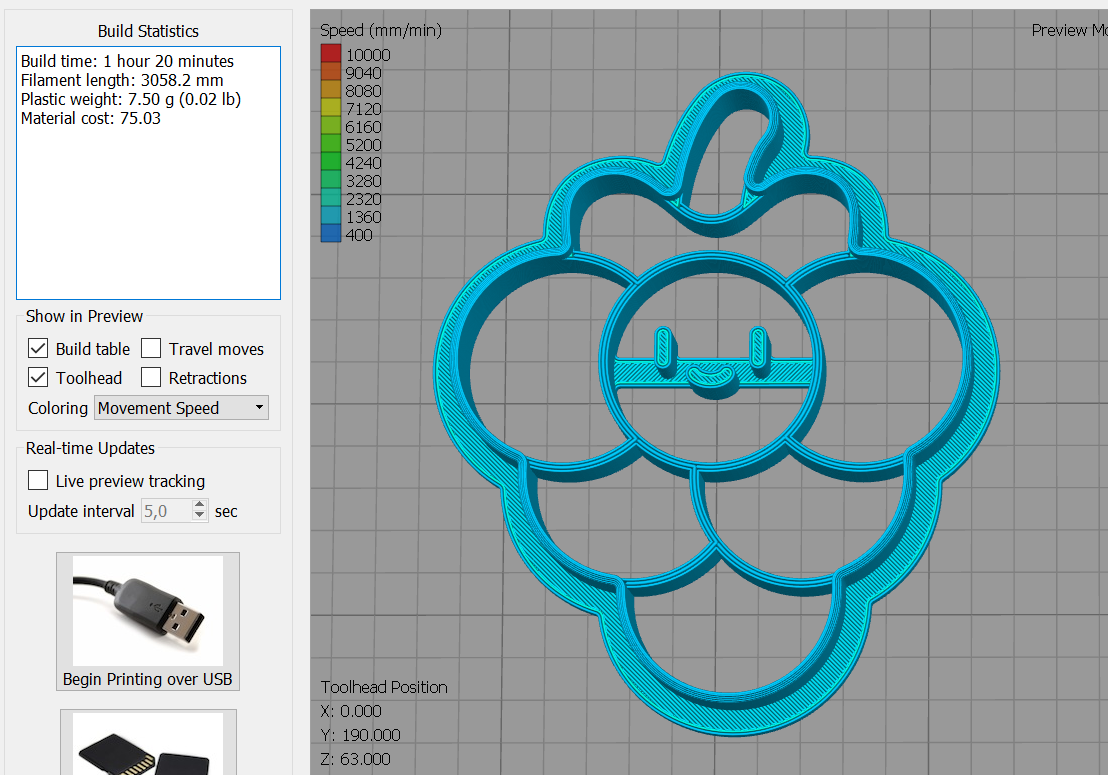Viewport: 1108px width, 775px height.
Task: Enable the Travel moves checkbox
Action: pos(151,348)
